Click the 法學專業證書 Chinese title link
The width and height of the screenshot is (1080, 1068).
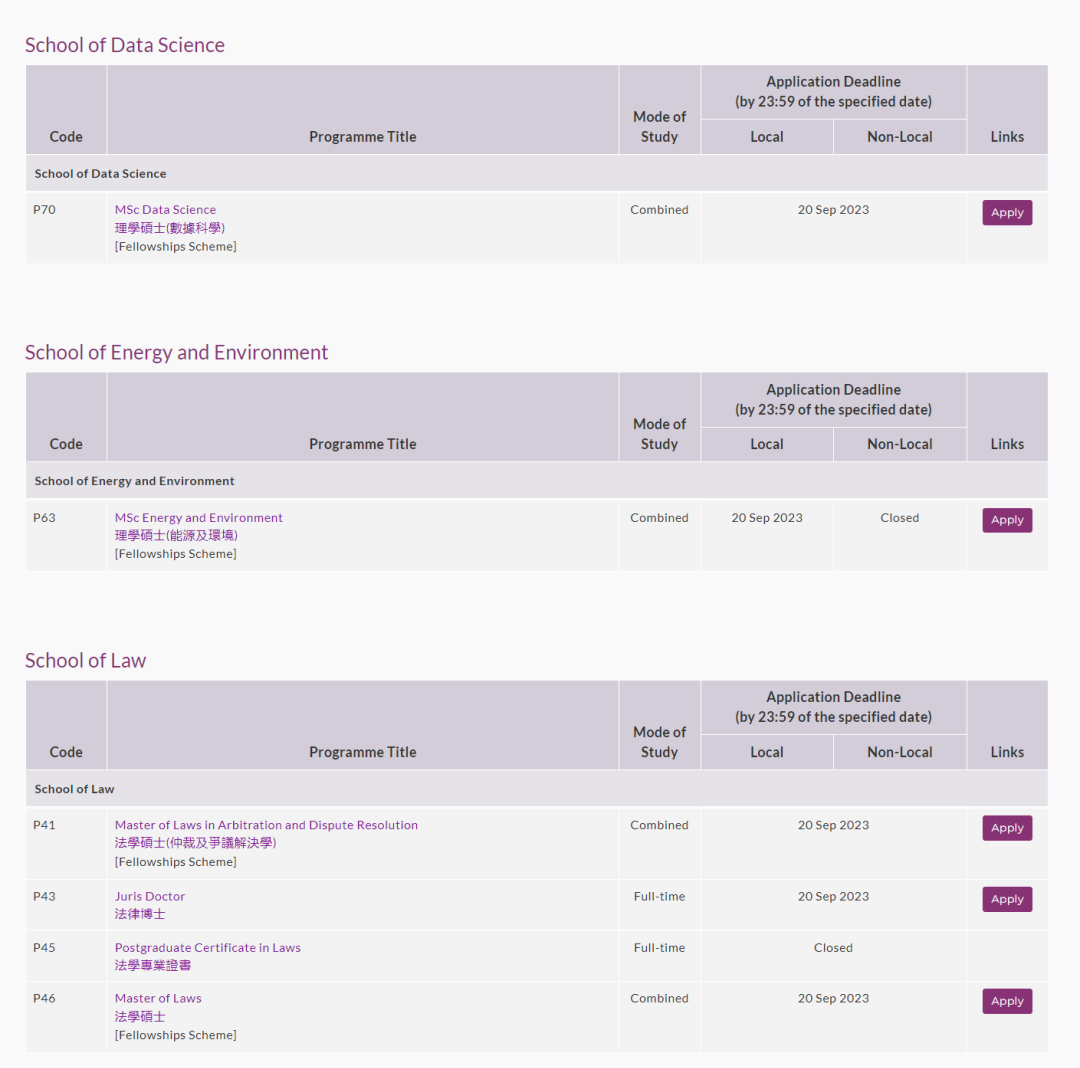click(x=153, y=965)
